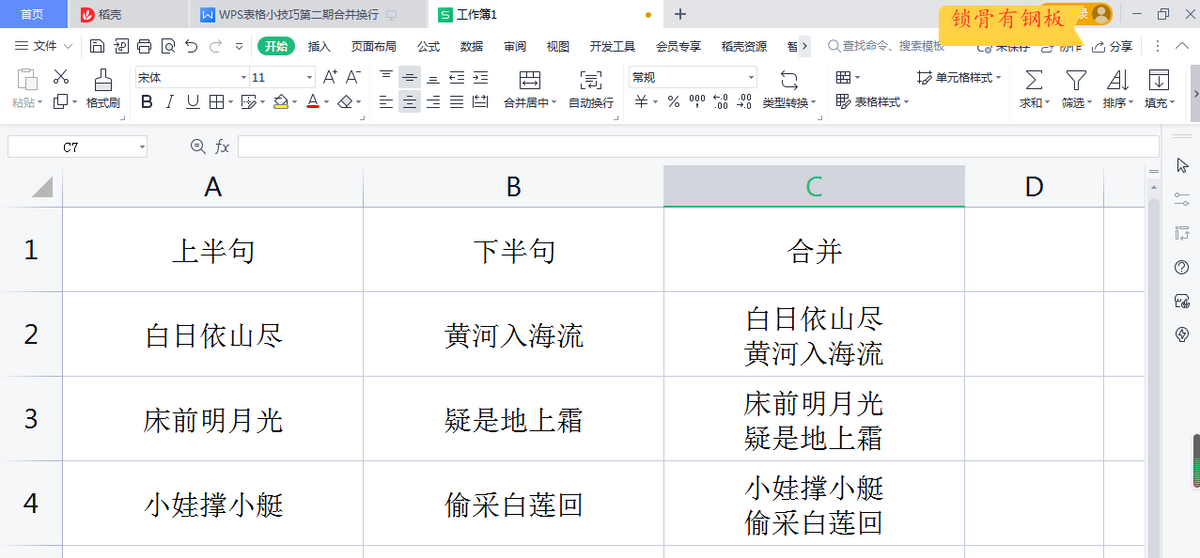Click the Print icon in quick access toolbar
1200x558 pixels.
(144, 46)
